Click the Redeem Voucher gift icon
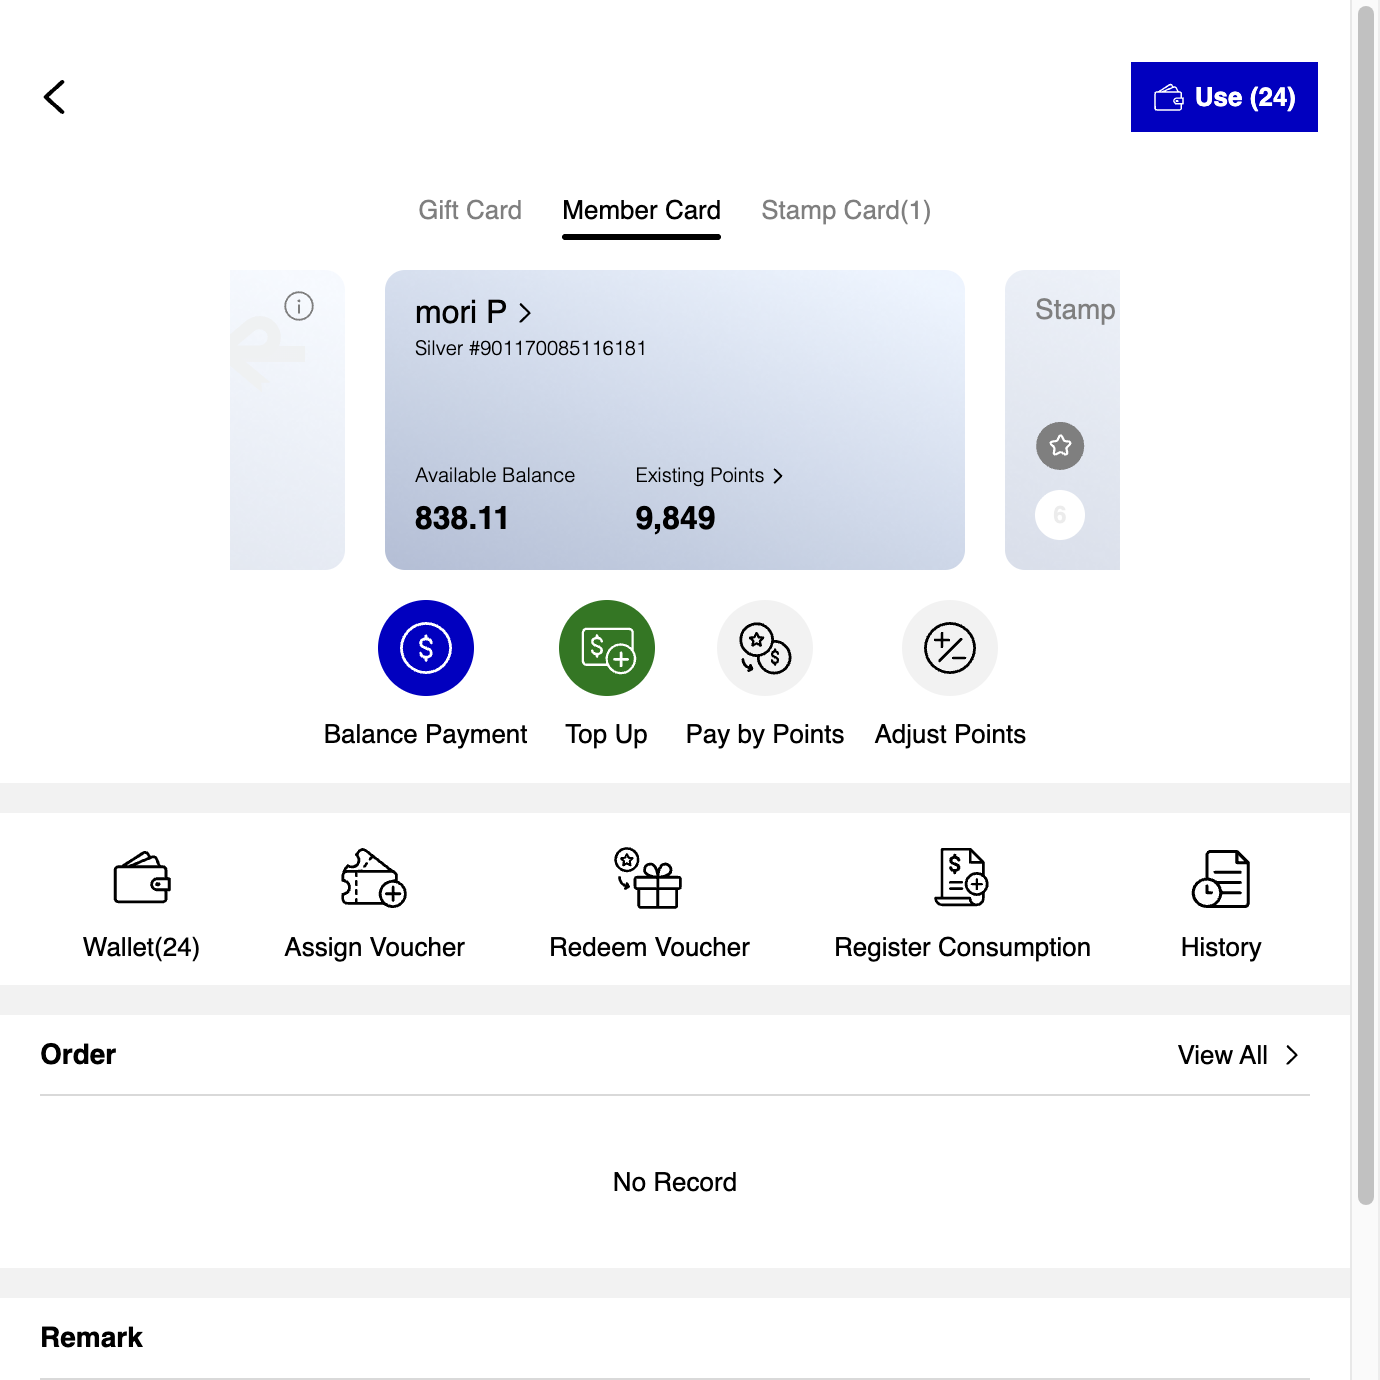Image resolution: width=1380 pixels, height=1380 pixels. (x=649, y=878)
